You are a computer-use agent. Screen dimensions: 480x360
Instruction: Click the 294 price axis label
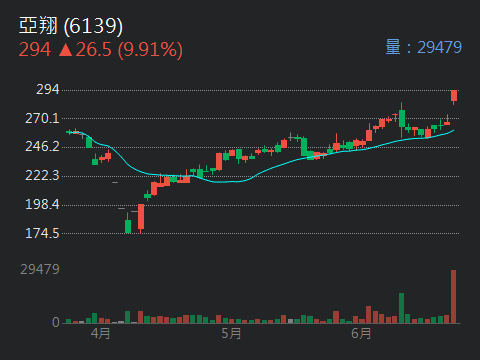click(x=48, y=89)
